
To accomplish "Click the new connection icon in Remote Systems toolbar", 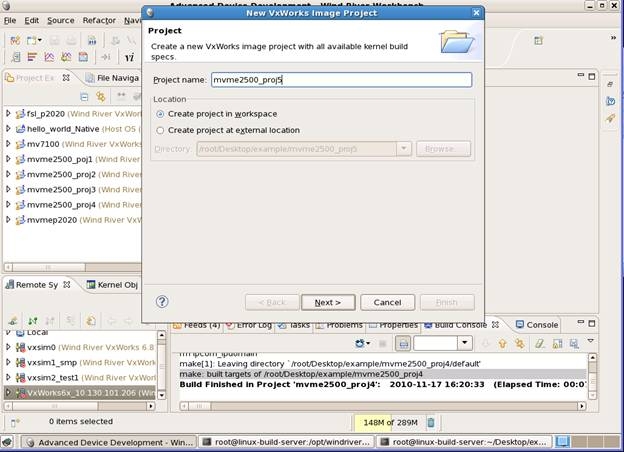I will tap(91, 320).
